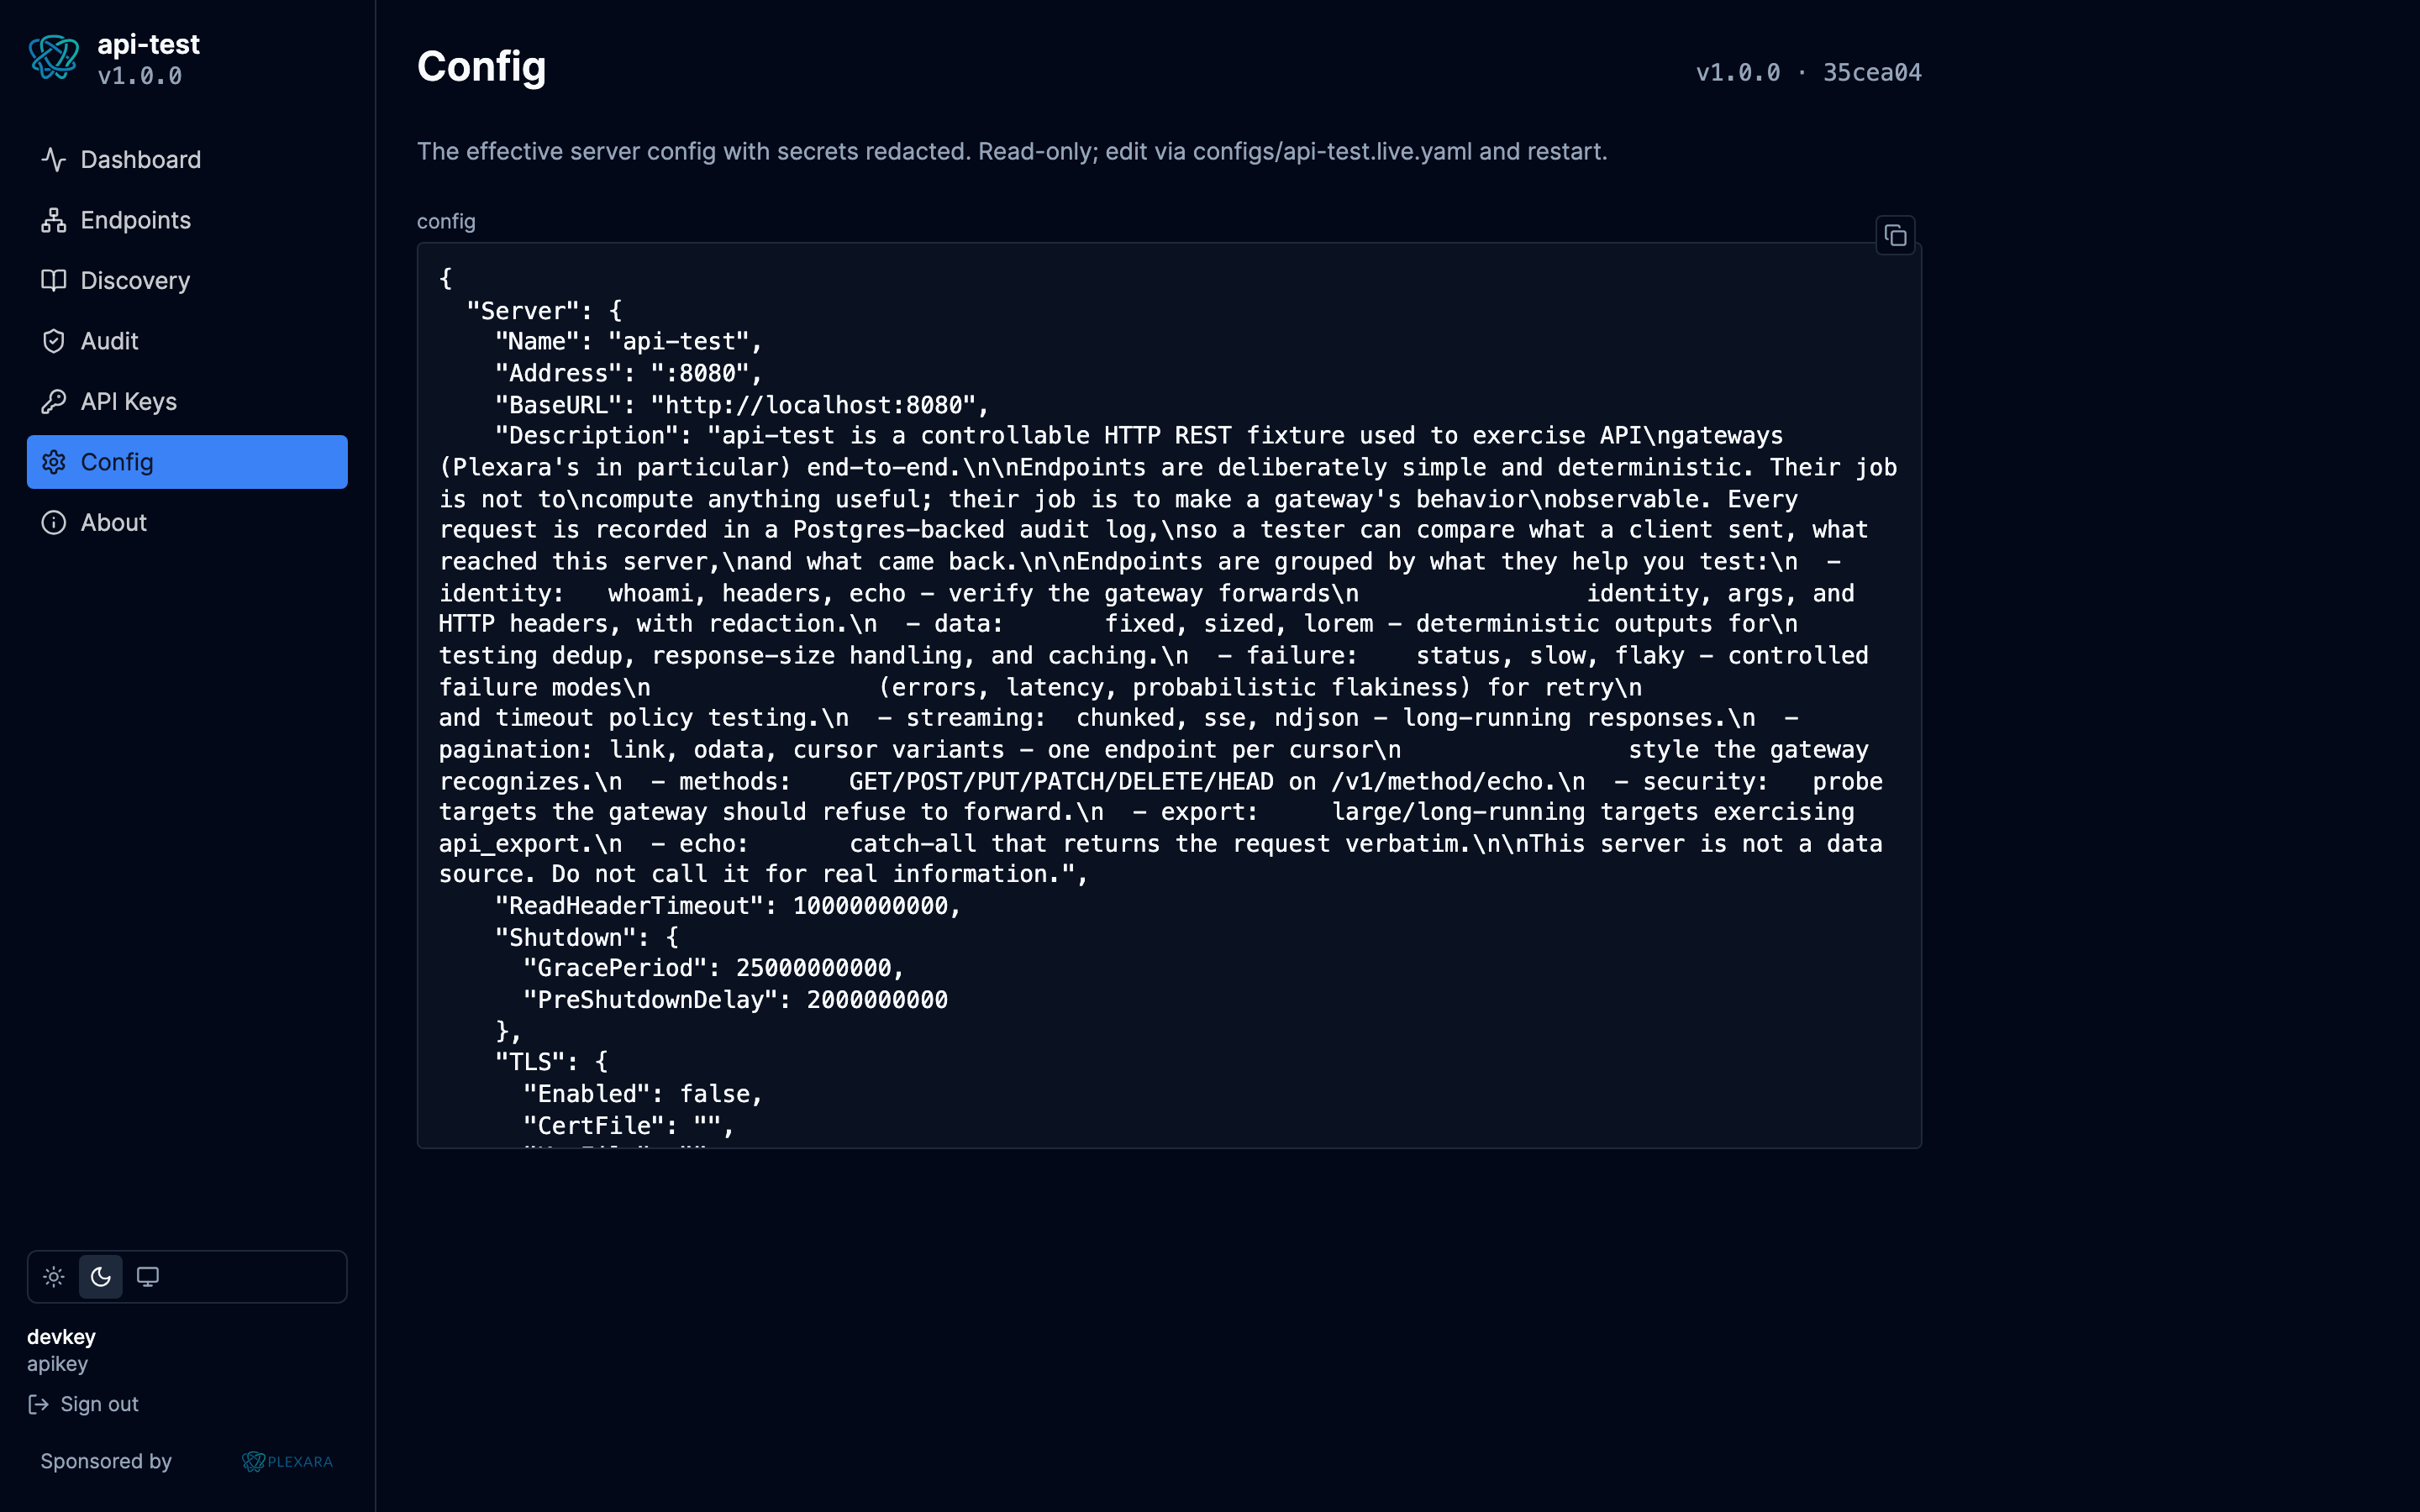The image size is (2420, 1512).
Task: Click the version v1.0.0 · 35cea04 text
Action: [1808, 72]
